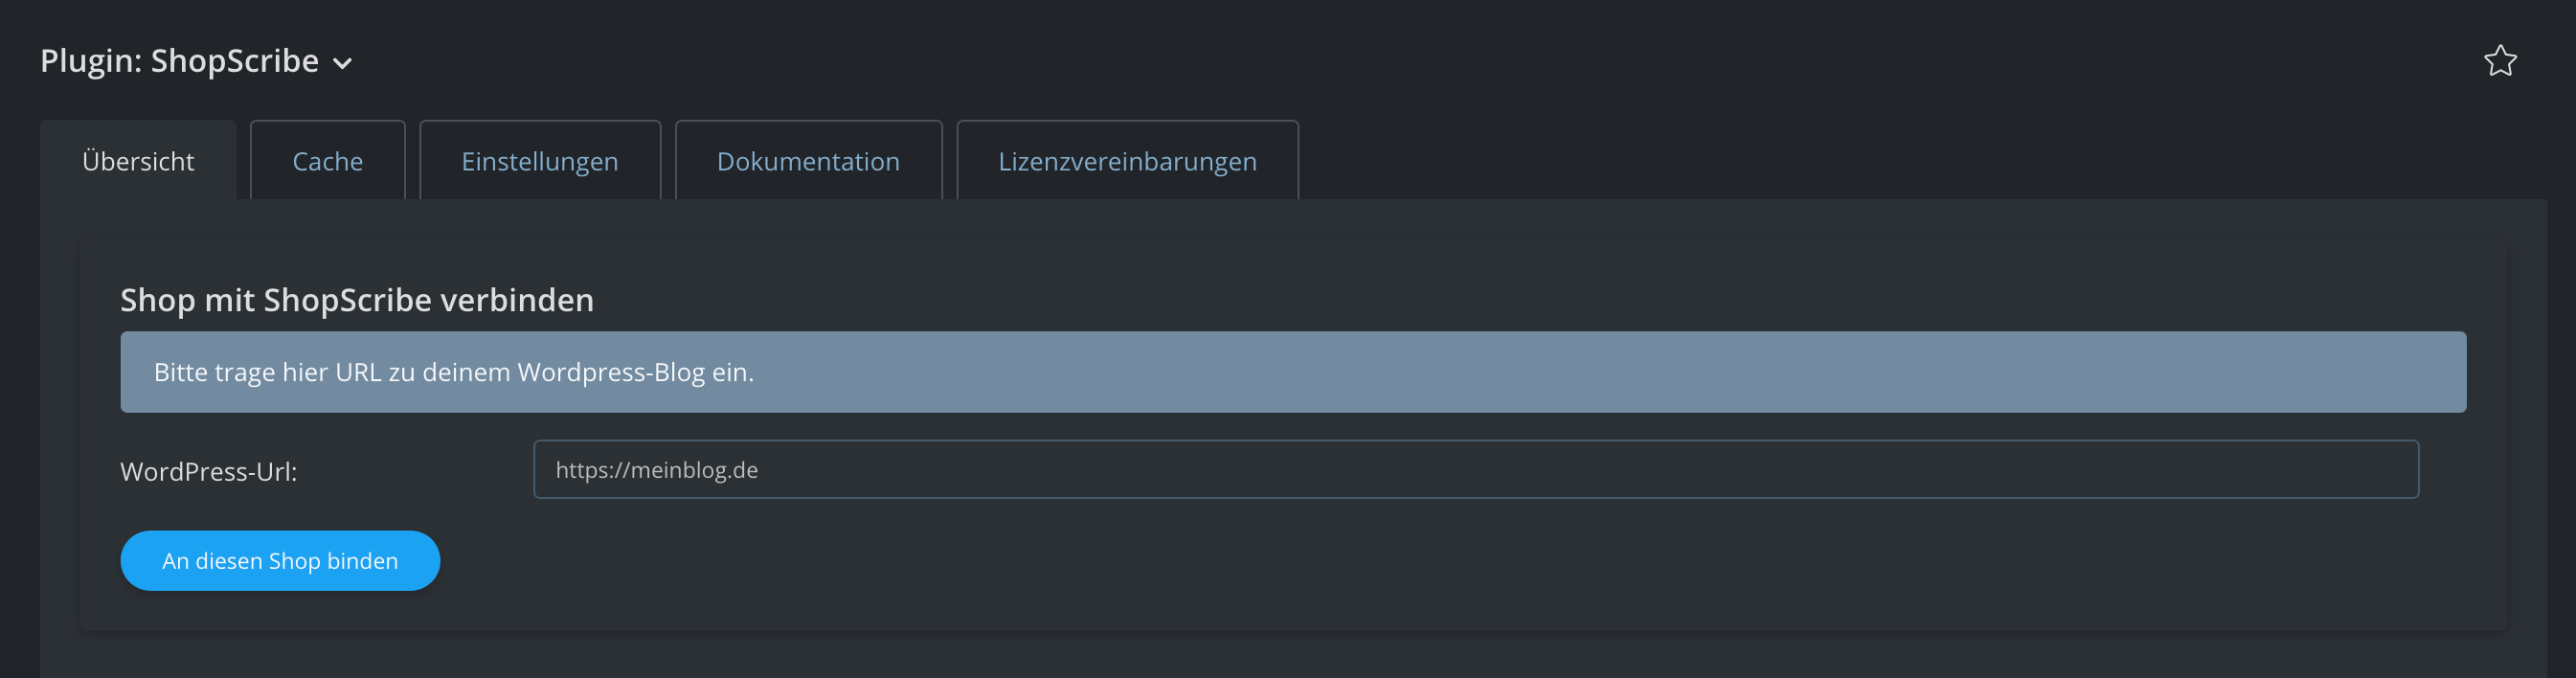Show the Lizenzvereinbarungen tab
The image size is (2576, 678).
click(x=1127, y=161)
